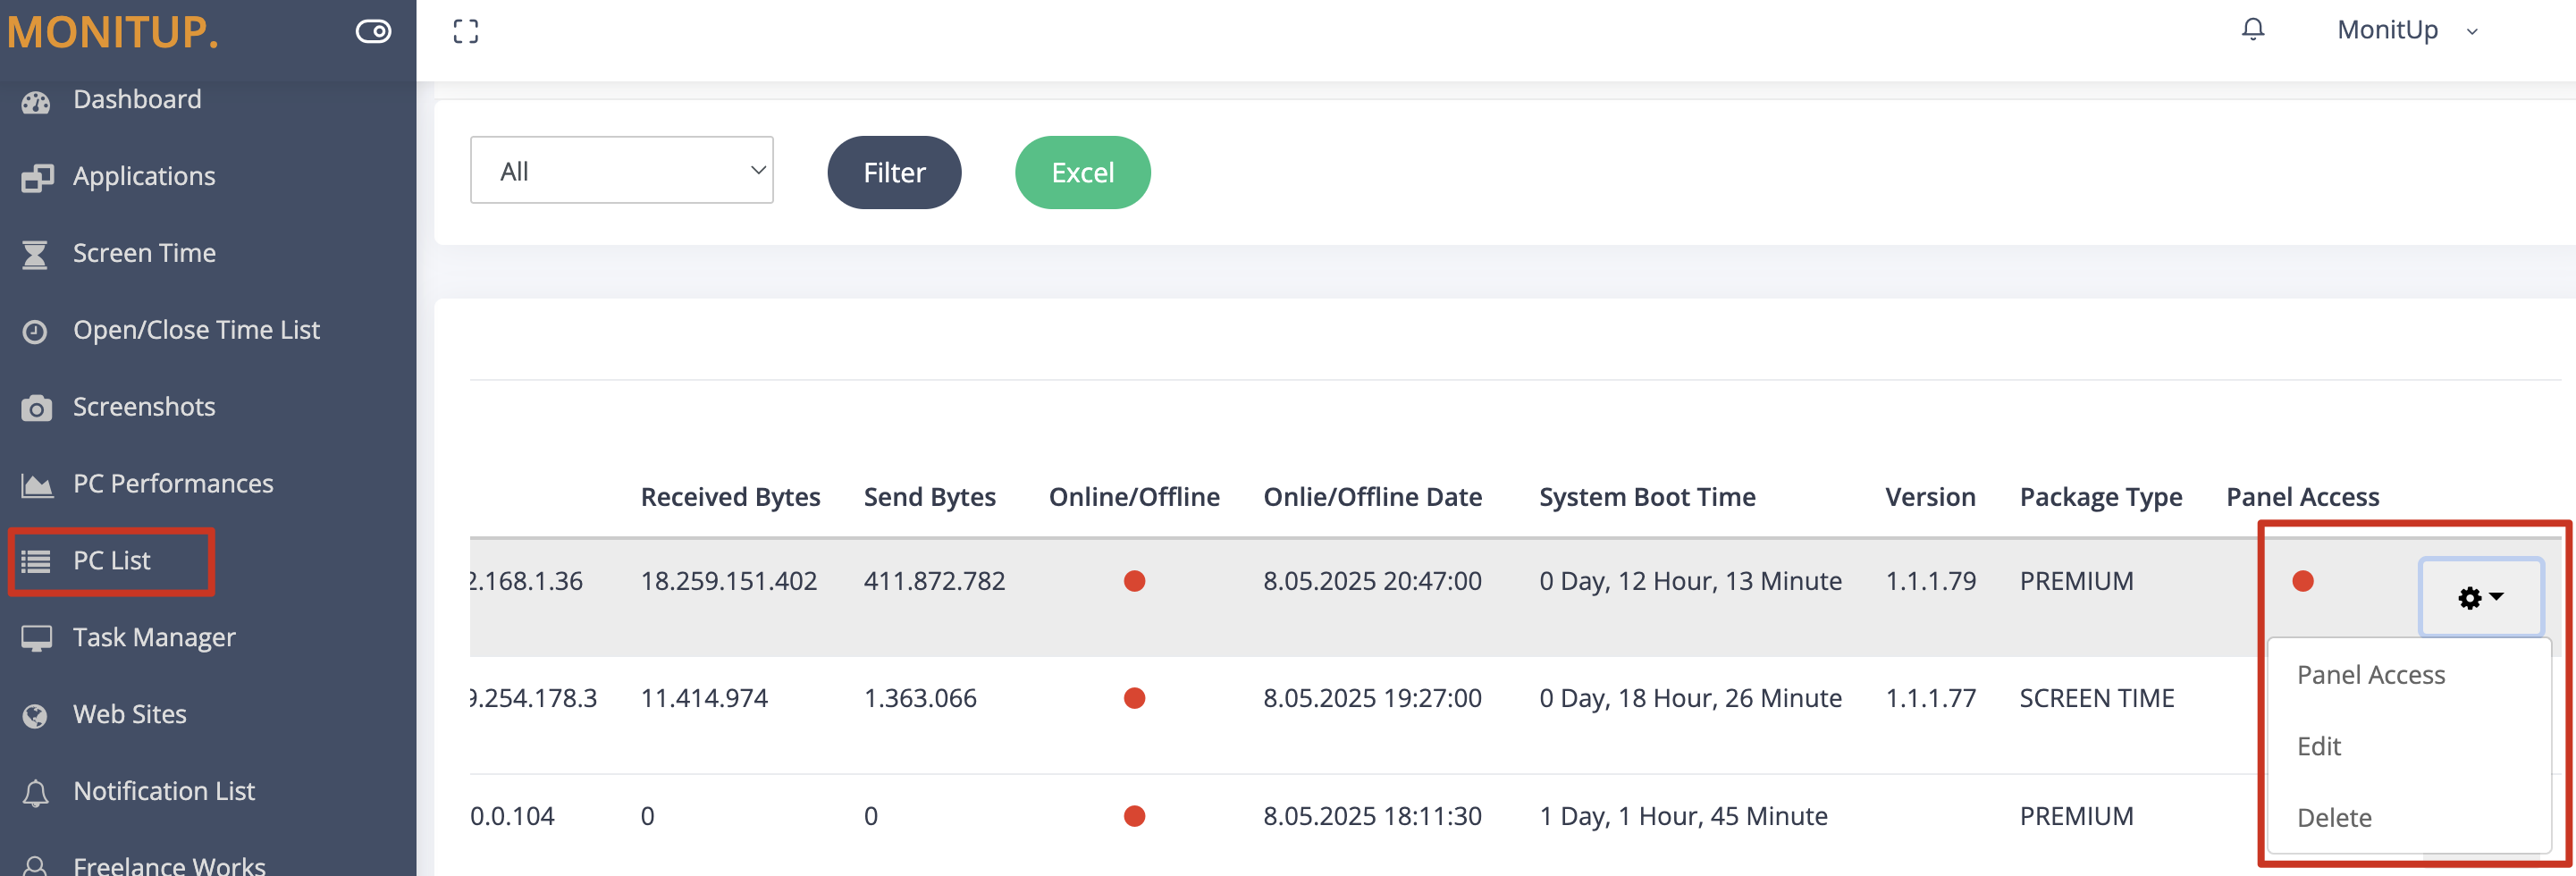Open Task Manager page
Screen dimensions: 2576x876
coord(154,638)
